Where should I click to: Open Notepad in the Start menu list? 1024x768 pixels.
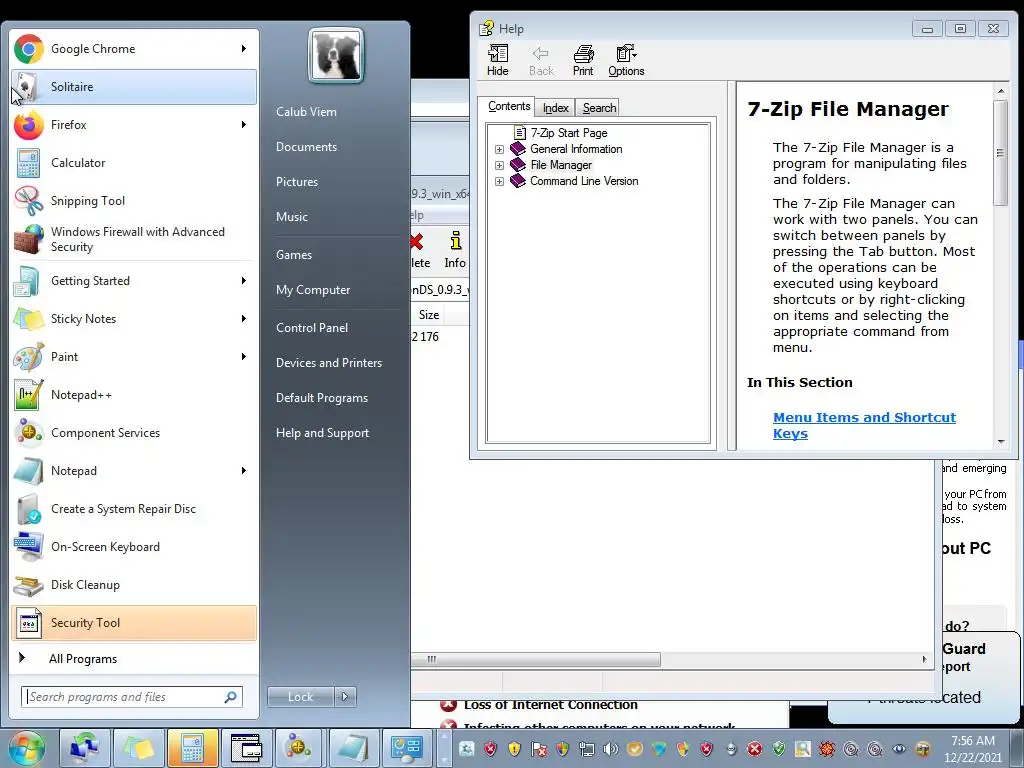tap(134, 470)
